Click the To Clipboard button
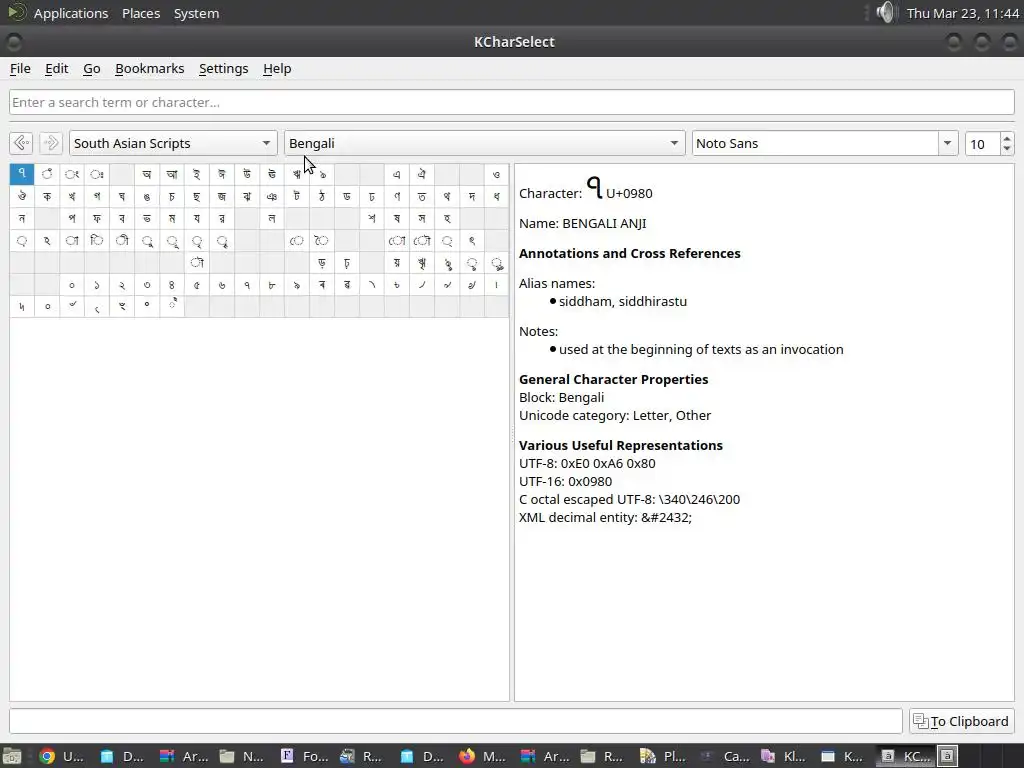 (961, 721)
